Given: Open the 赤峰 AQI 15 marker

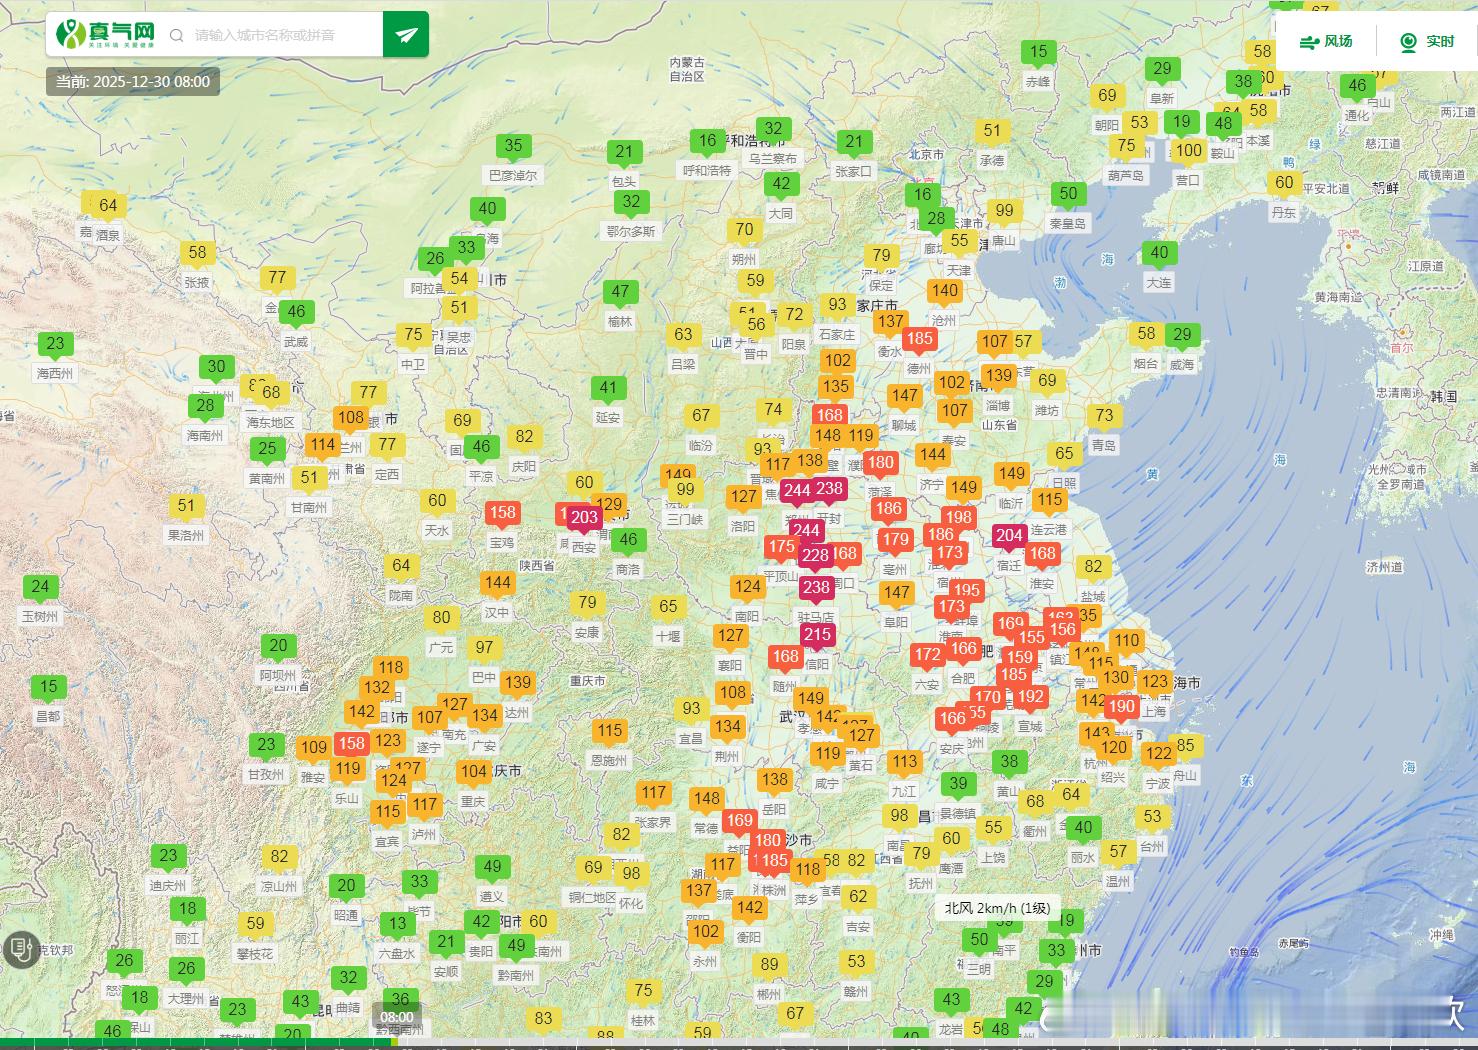Looking at the screenshot, I should click(x=1038, y=54).
